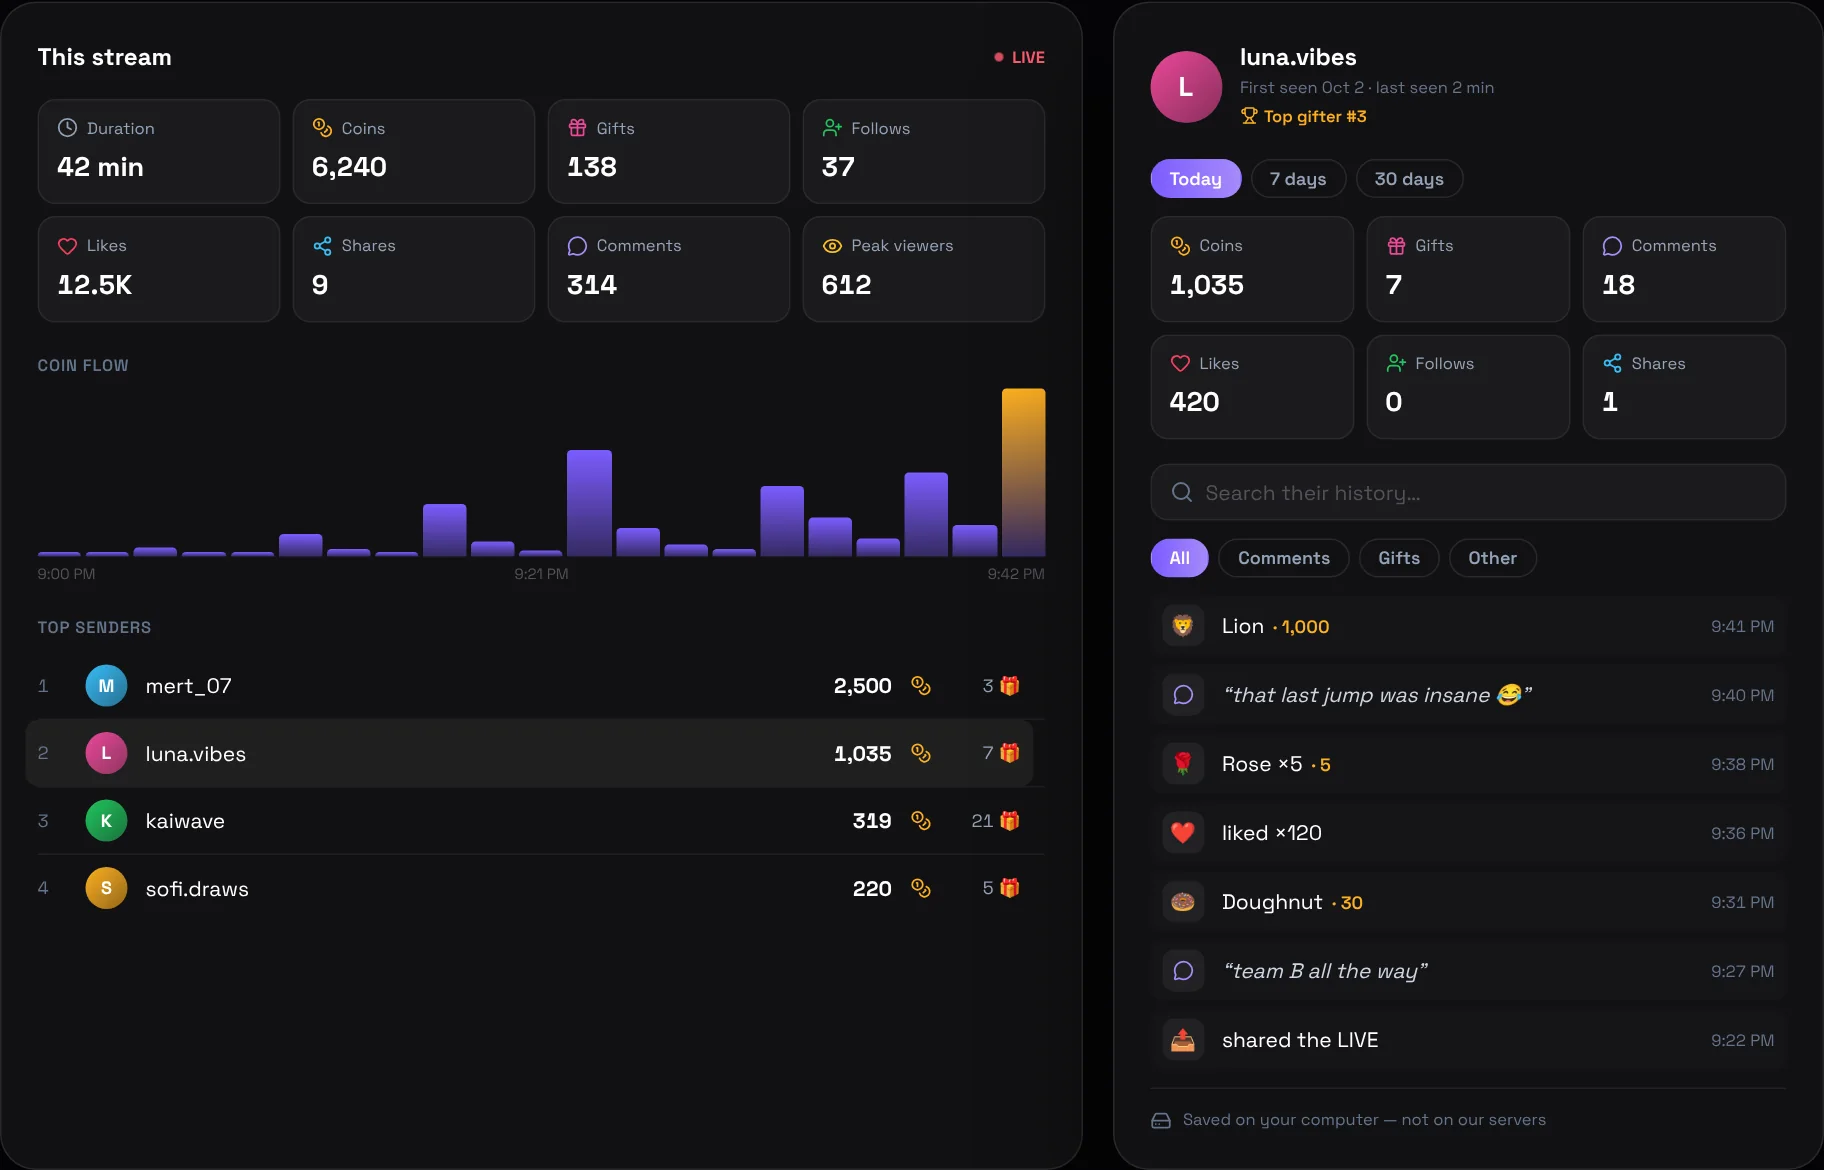Click the red heart icon on liked ×120
The height and width of the screenshot is (1170, 1824).
coord(1183,833)
